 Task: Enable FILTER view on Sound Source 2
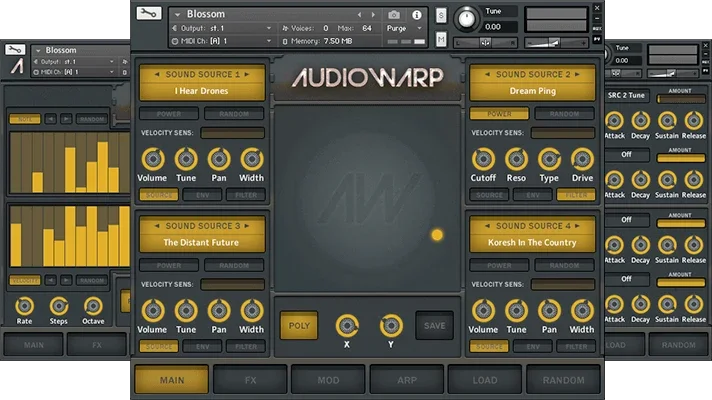coord(576,195)
